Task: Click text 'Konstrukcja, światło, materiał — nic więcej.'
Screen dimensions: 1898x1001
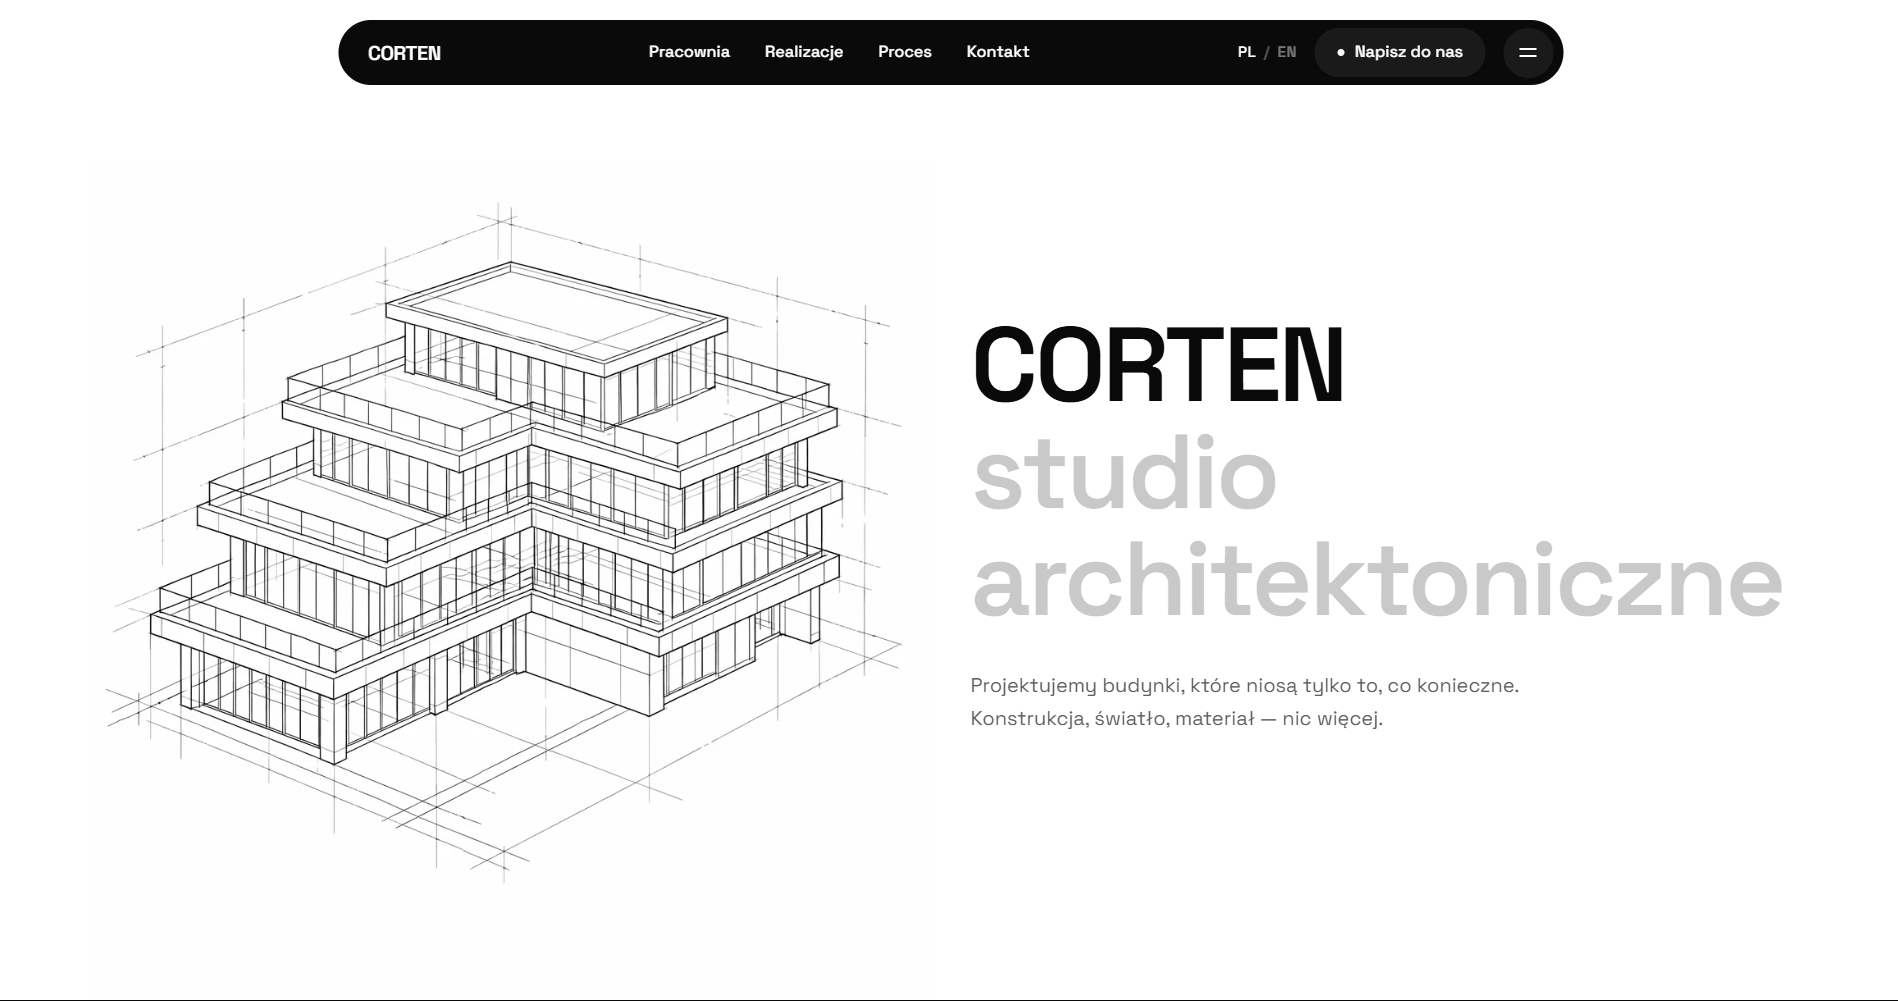Action: coord(1176,719)
